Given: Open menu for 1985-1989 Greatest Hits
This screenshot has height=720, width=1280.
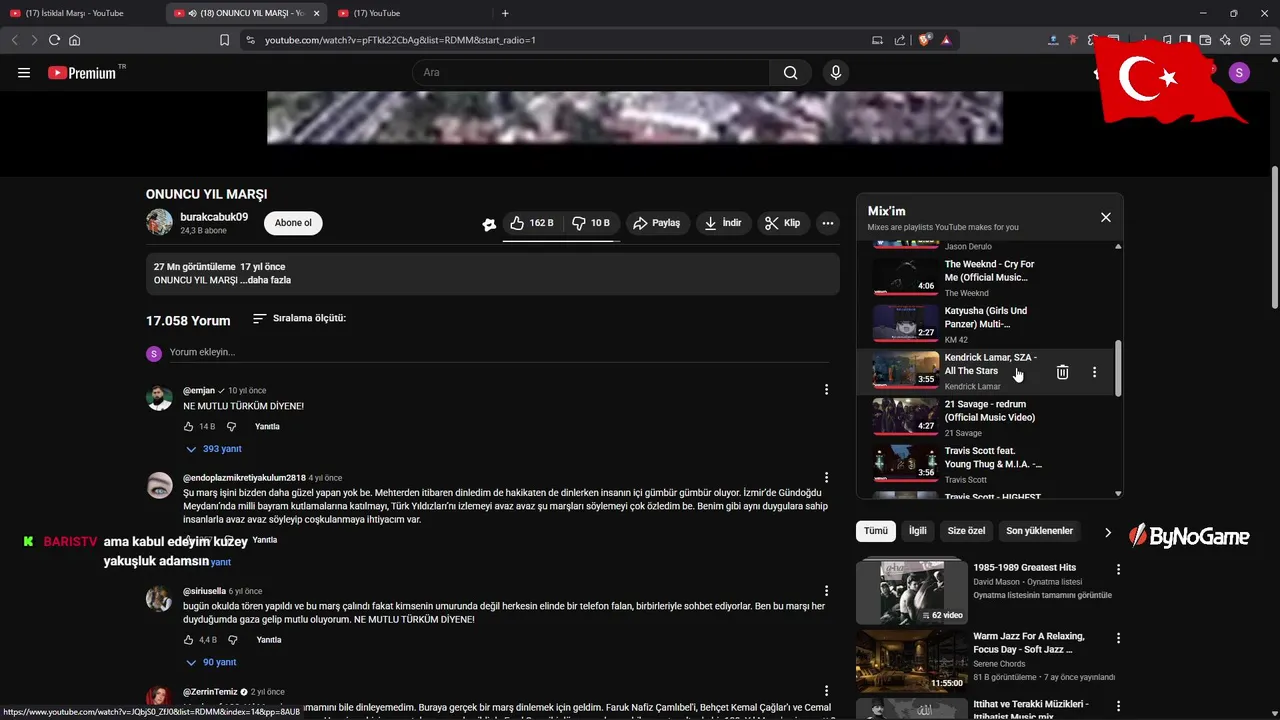Looking at the screenshot, I should [1118, 569].
